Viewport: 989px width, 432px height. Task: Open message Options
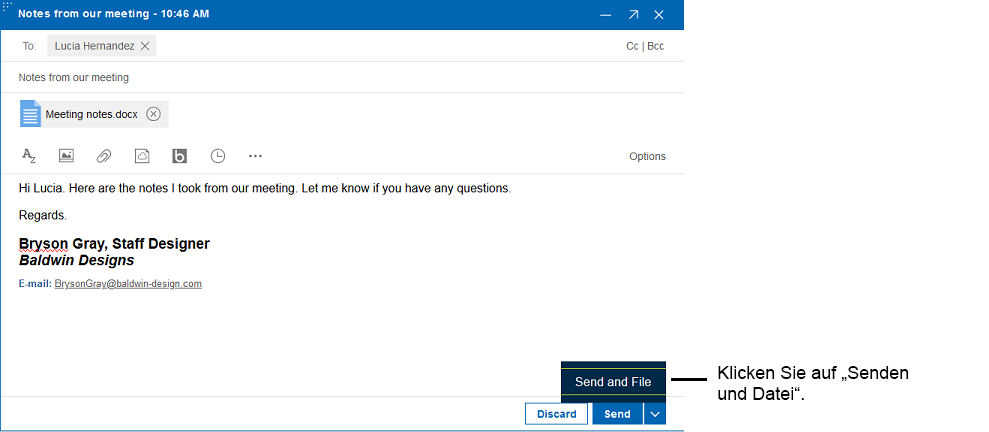[x=647, y=156]
